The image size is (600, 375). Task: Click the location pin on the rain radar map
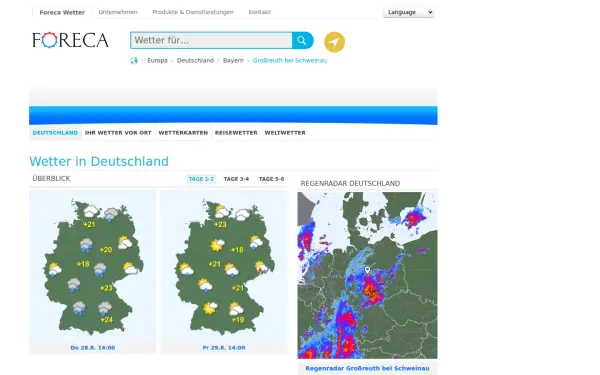click(x=367, y=271)
